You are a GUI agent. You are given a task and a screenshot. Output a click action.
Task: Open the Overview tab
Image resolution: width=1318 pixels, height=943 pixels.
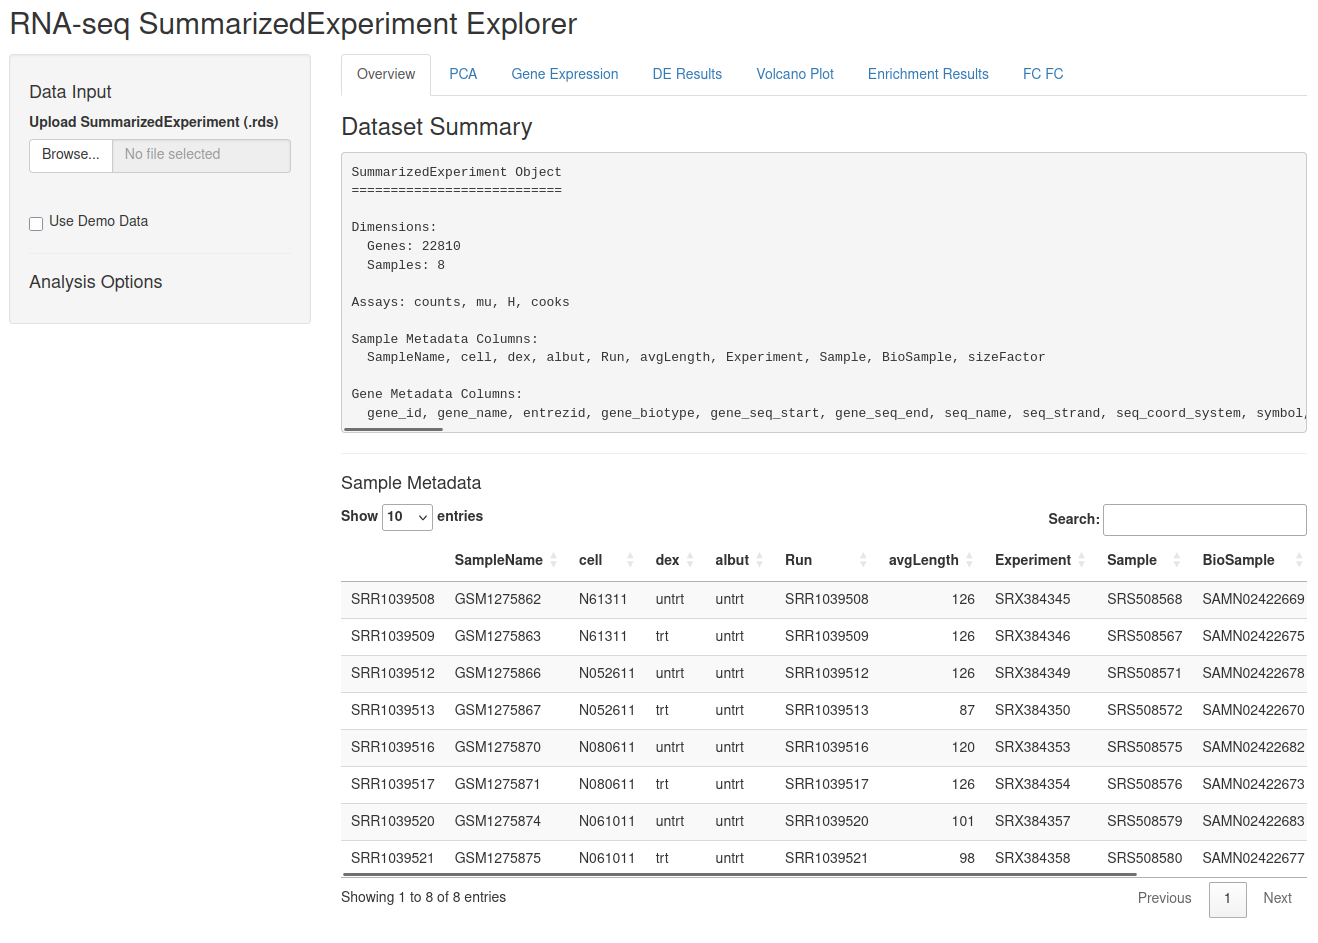click(386, 74)
